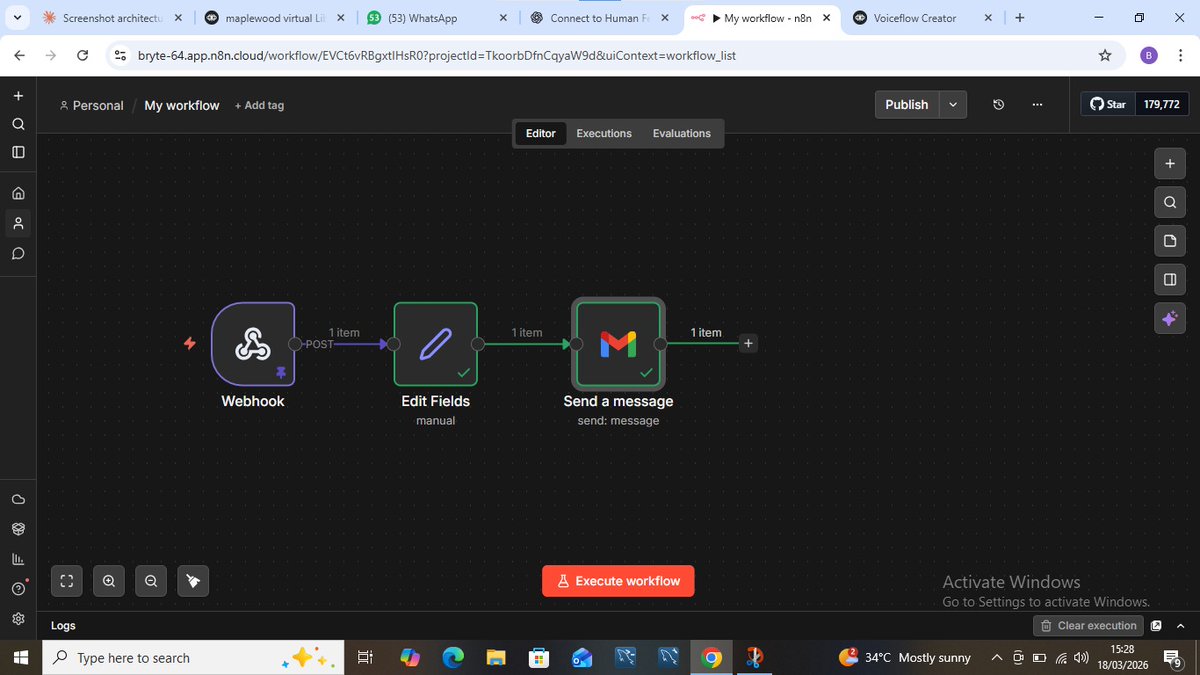Open Chrome profile avatar B
The image size is (1200, 675).
1149,56
